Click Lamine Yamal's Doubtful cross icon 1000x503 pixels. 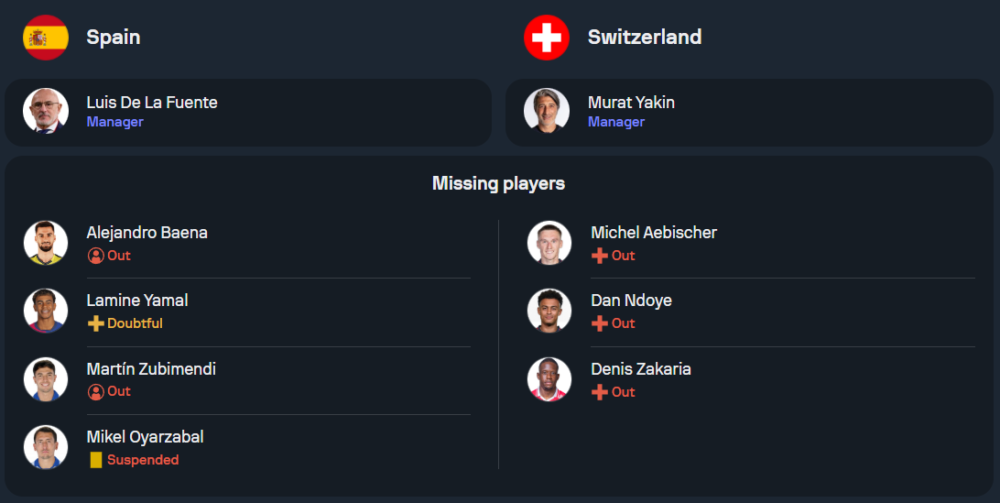(x=96, y=323)
